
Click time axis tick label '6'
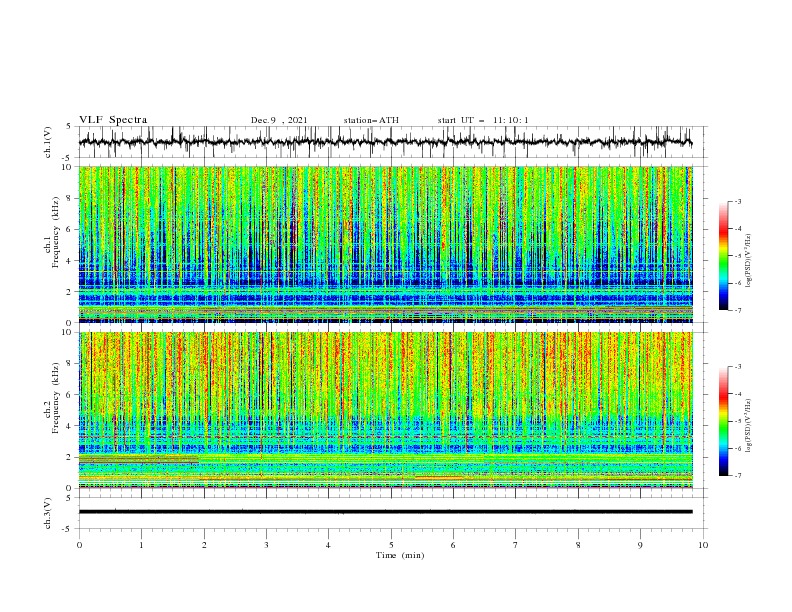453,545
